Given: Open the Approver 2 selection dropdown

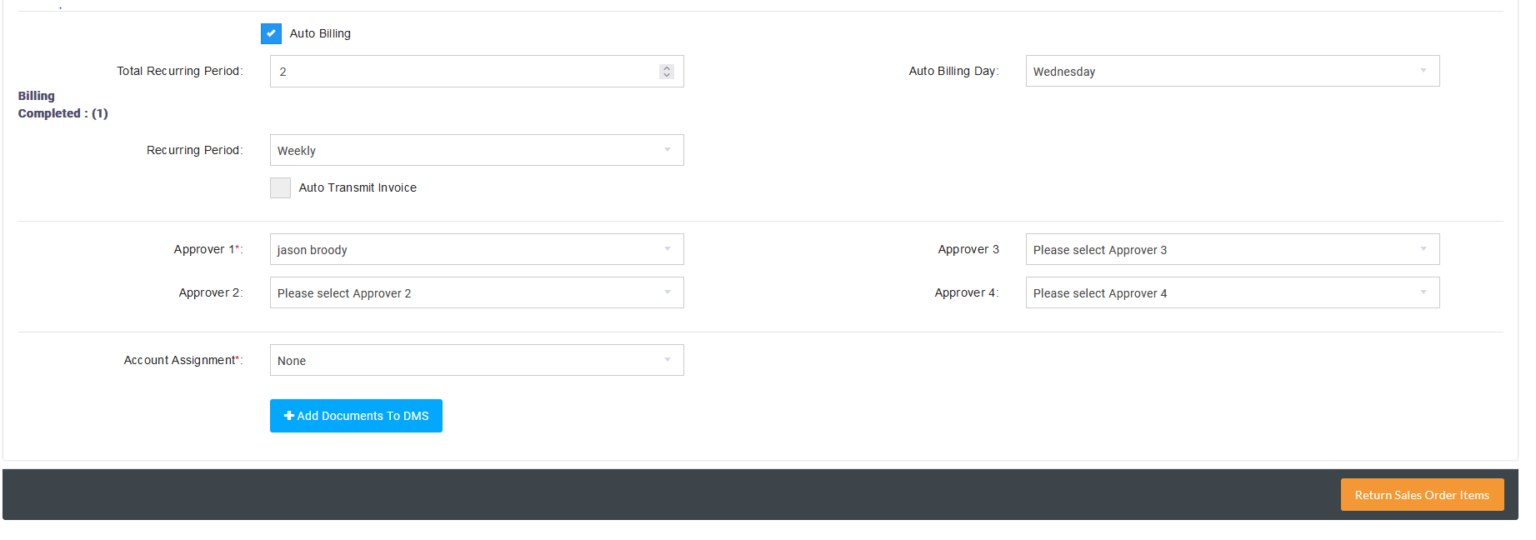Looking at the screenshot, I should coord(477,293).
